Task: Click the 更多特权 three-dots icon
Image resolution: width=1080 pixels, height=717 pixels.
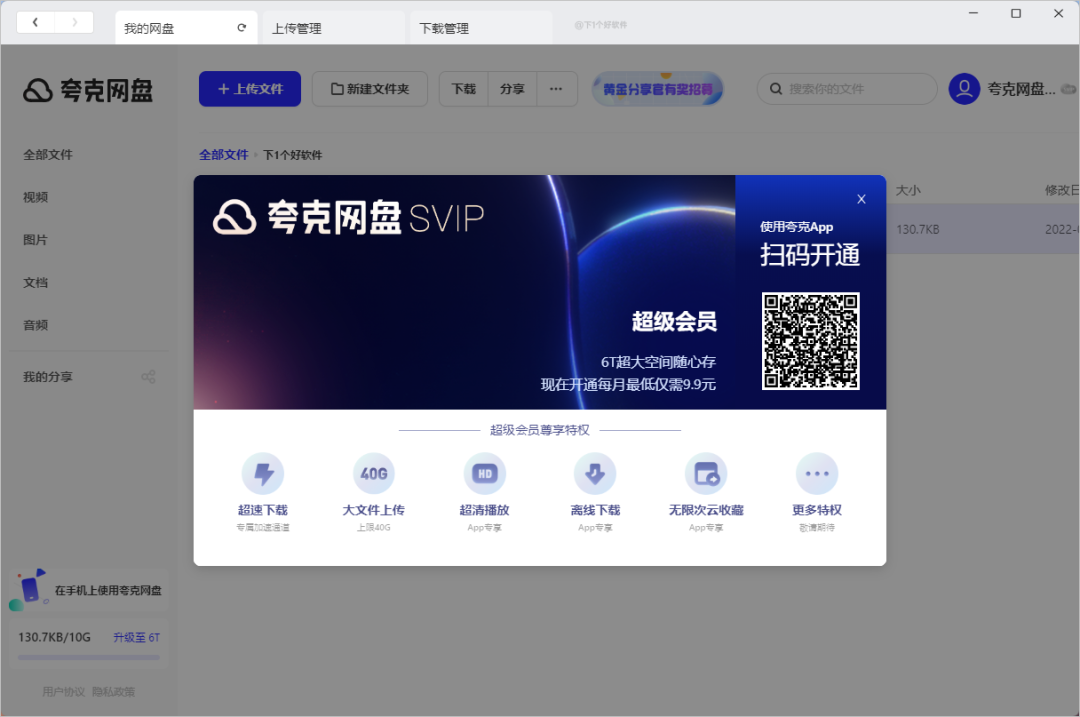Action: [817, 474]
